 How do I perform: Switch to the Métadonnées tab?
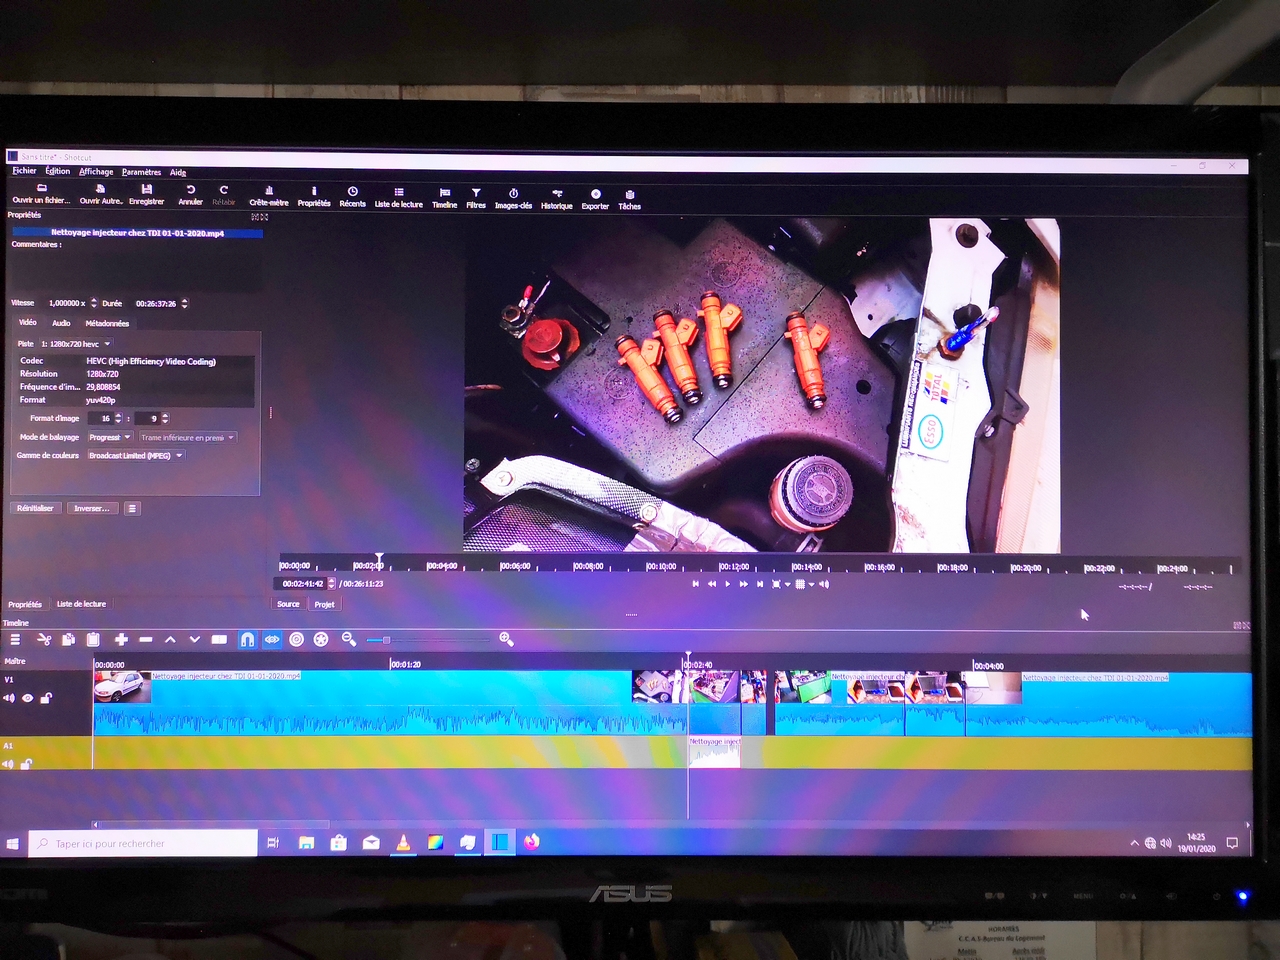click(x=107, y=323)
